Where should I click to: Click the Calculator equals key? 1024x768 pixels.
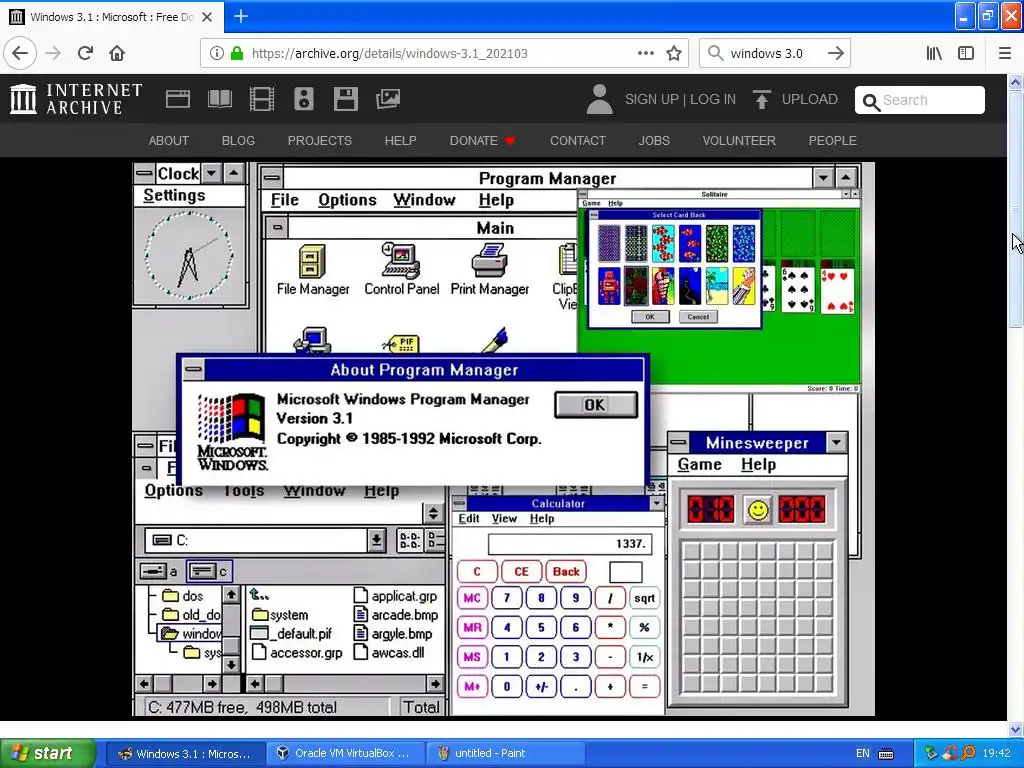pyautogui.click(x=644, y=686)
